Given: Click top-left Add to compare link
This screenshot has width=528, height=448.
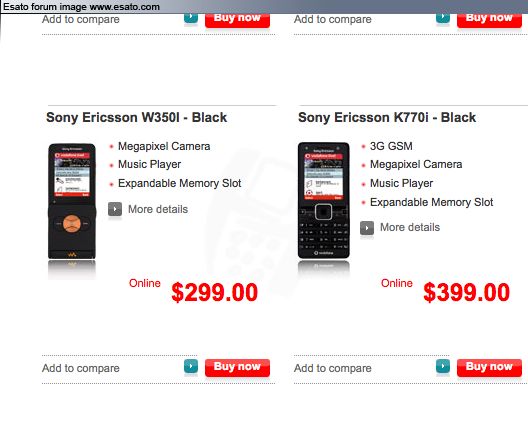Looking at the screenshot, I should pos(81,20).
